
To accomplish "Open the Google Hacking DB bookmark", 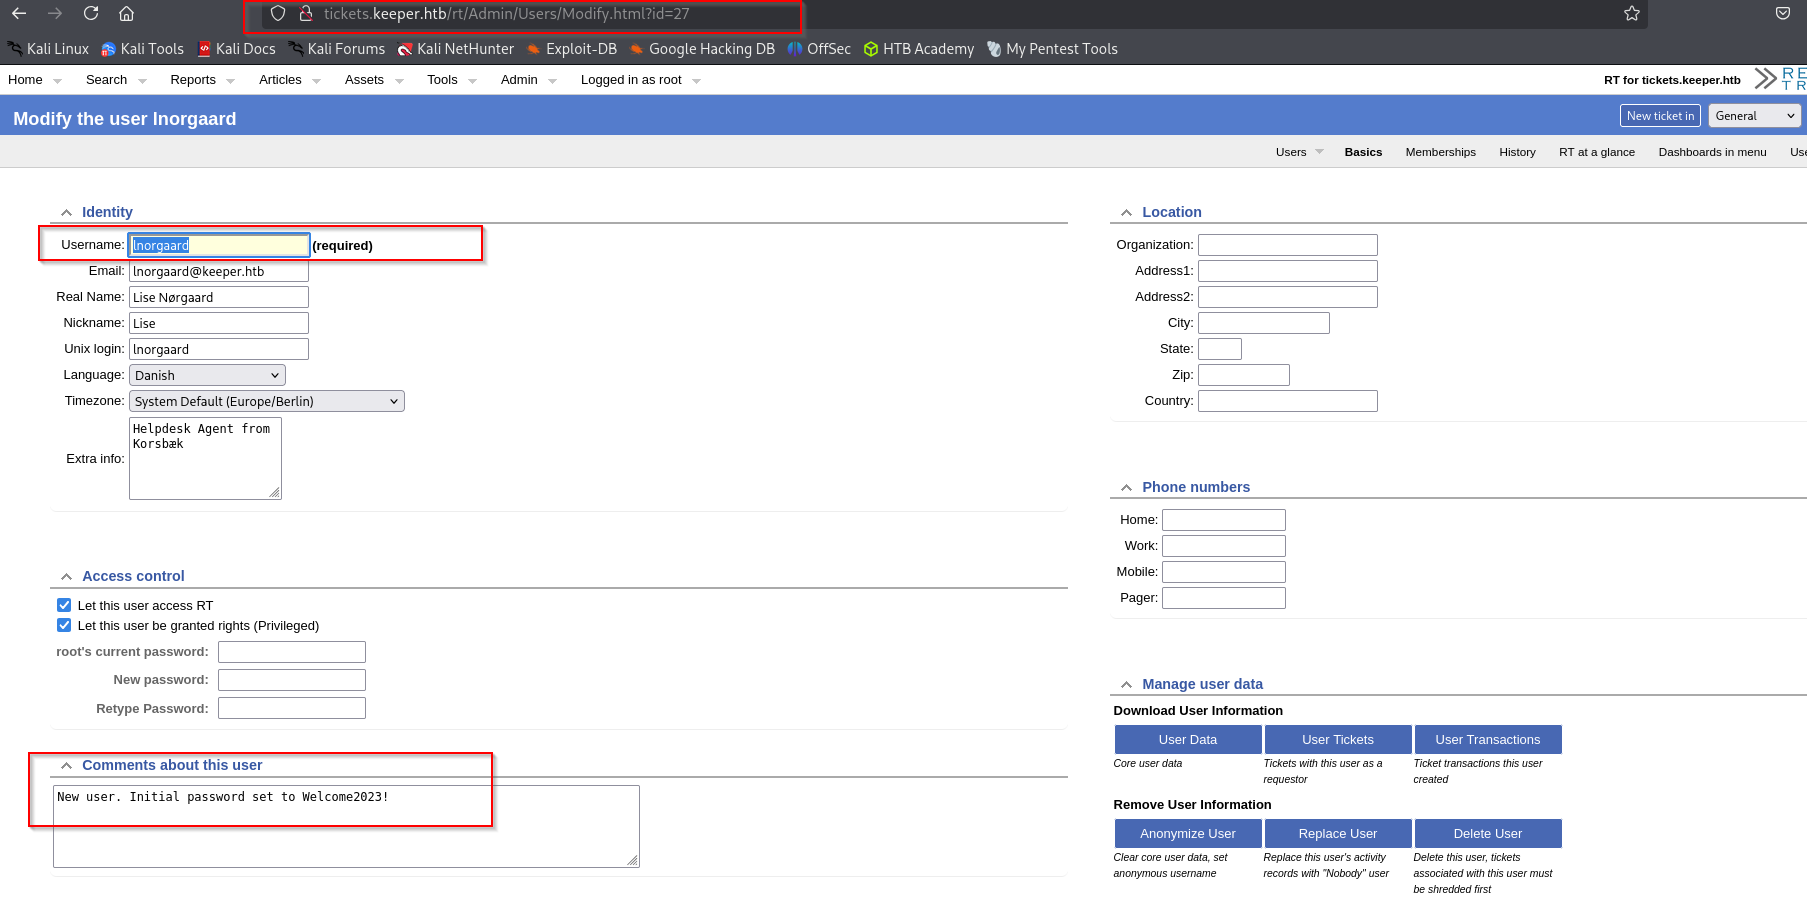I will [x=702, y=49].
